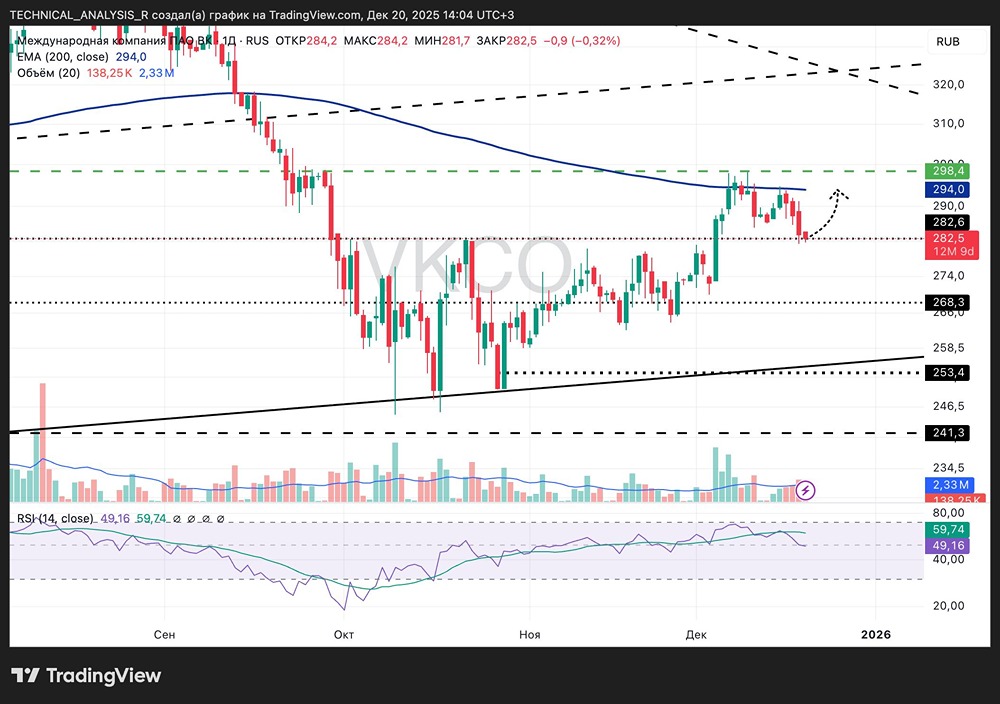This screenshot has height=704, width=1000.
Task: Click the 294,0 value in the EMA legend
Action: tap(131, 57)
